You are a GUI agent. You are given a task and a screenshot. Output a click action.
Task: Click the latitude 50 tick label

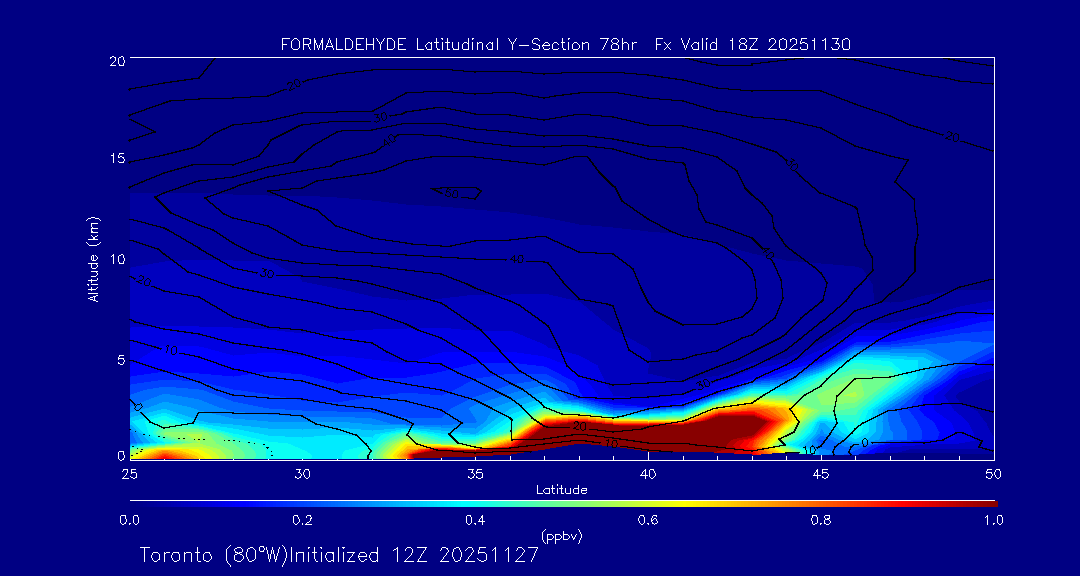tap(993, 473)
